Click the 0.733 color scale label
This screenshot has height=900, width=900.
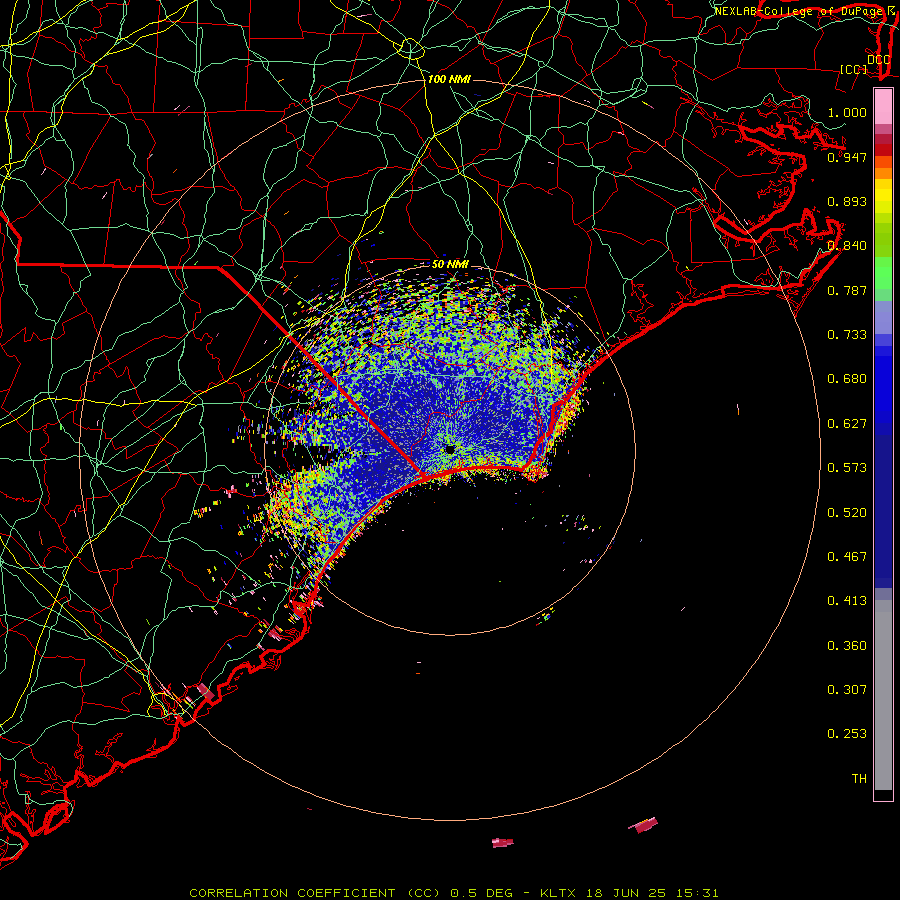[x=847, y=334]
